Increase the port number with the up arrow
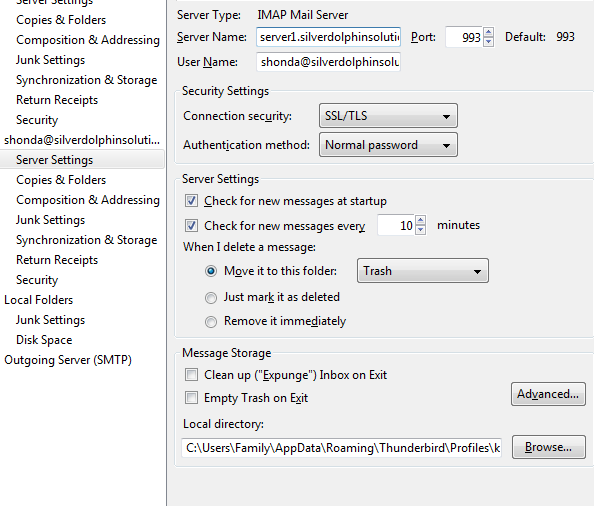The width and height of the screenshot is (594, 506). pyautogui.click(x=488, y=32)
